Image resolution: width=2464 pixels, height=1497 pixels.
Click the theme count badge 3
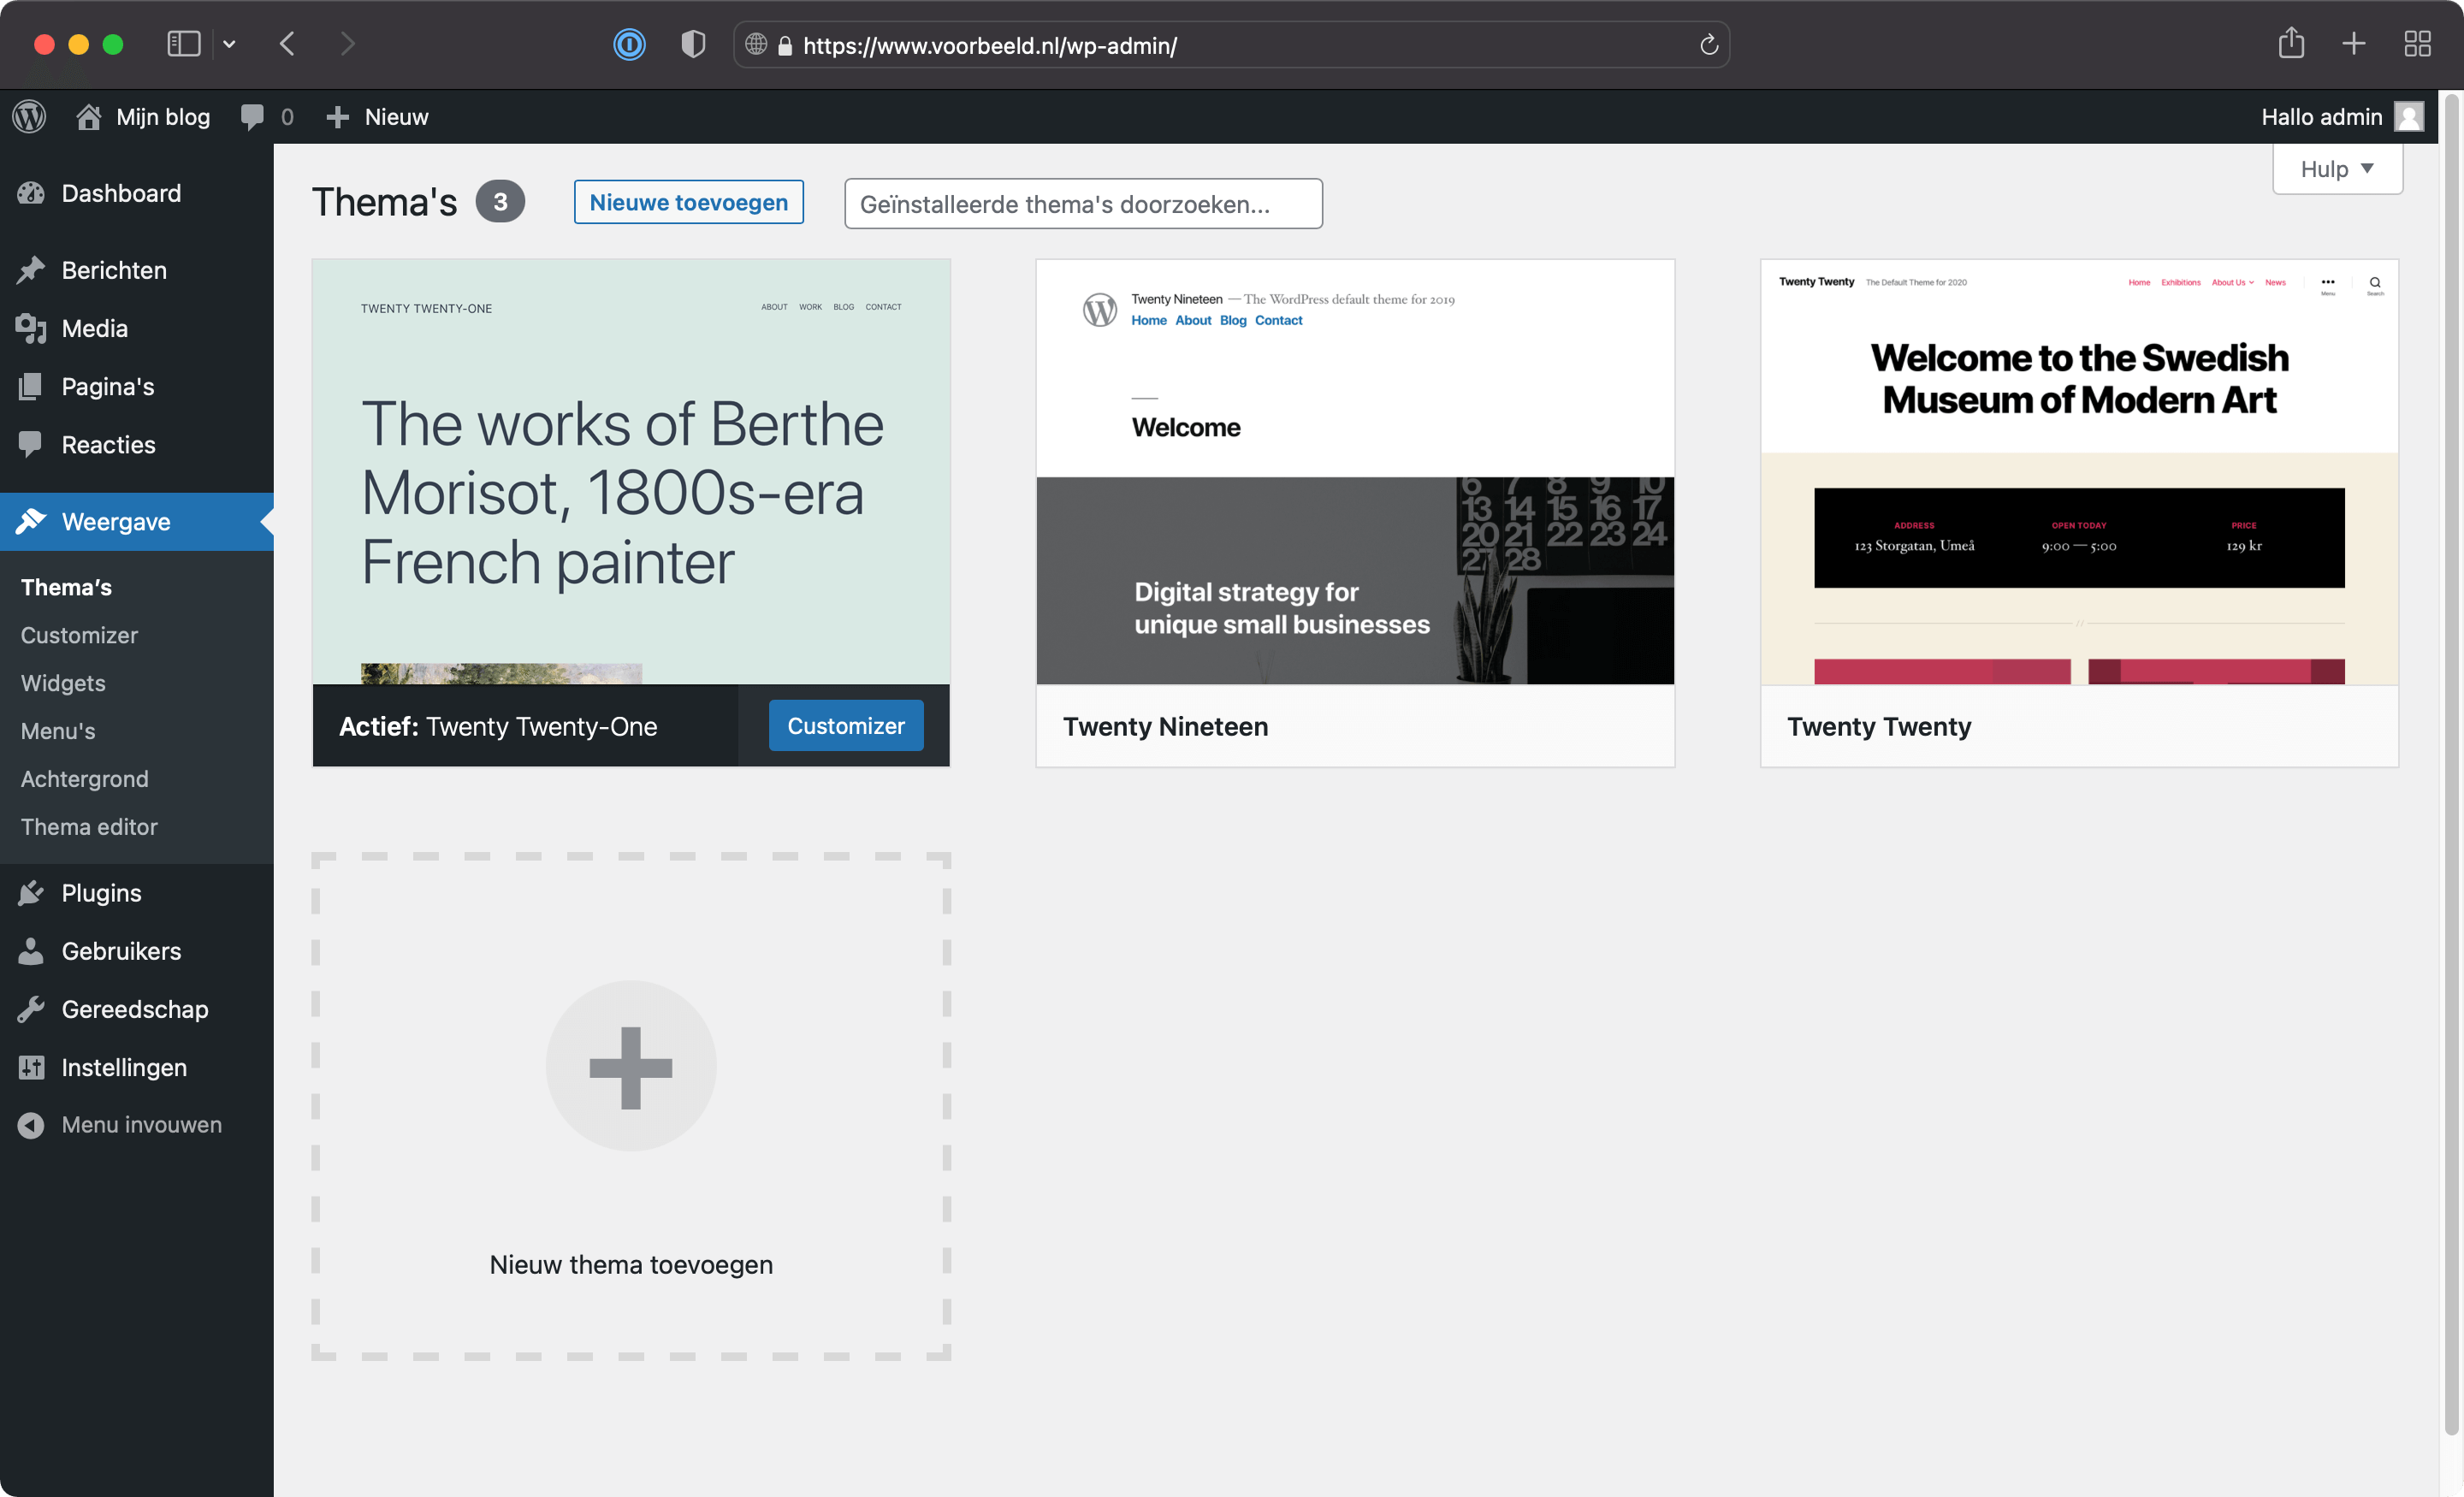[500, 202]
